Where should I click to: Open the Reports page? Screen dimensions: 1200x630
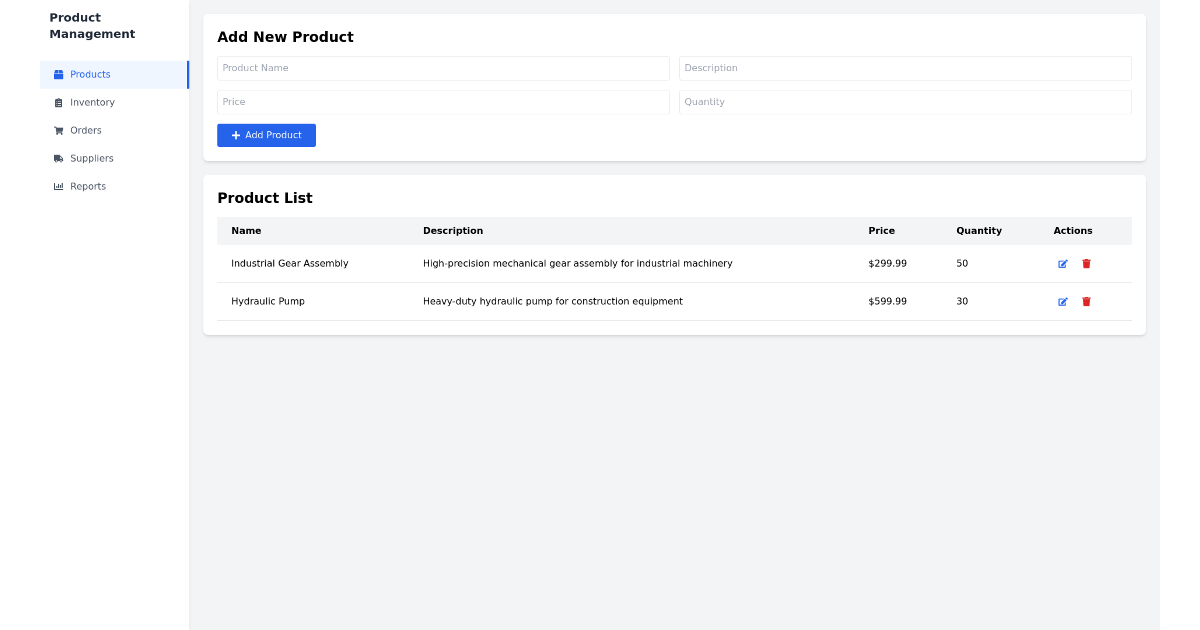coord(88,186)
